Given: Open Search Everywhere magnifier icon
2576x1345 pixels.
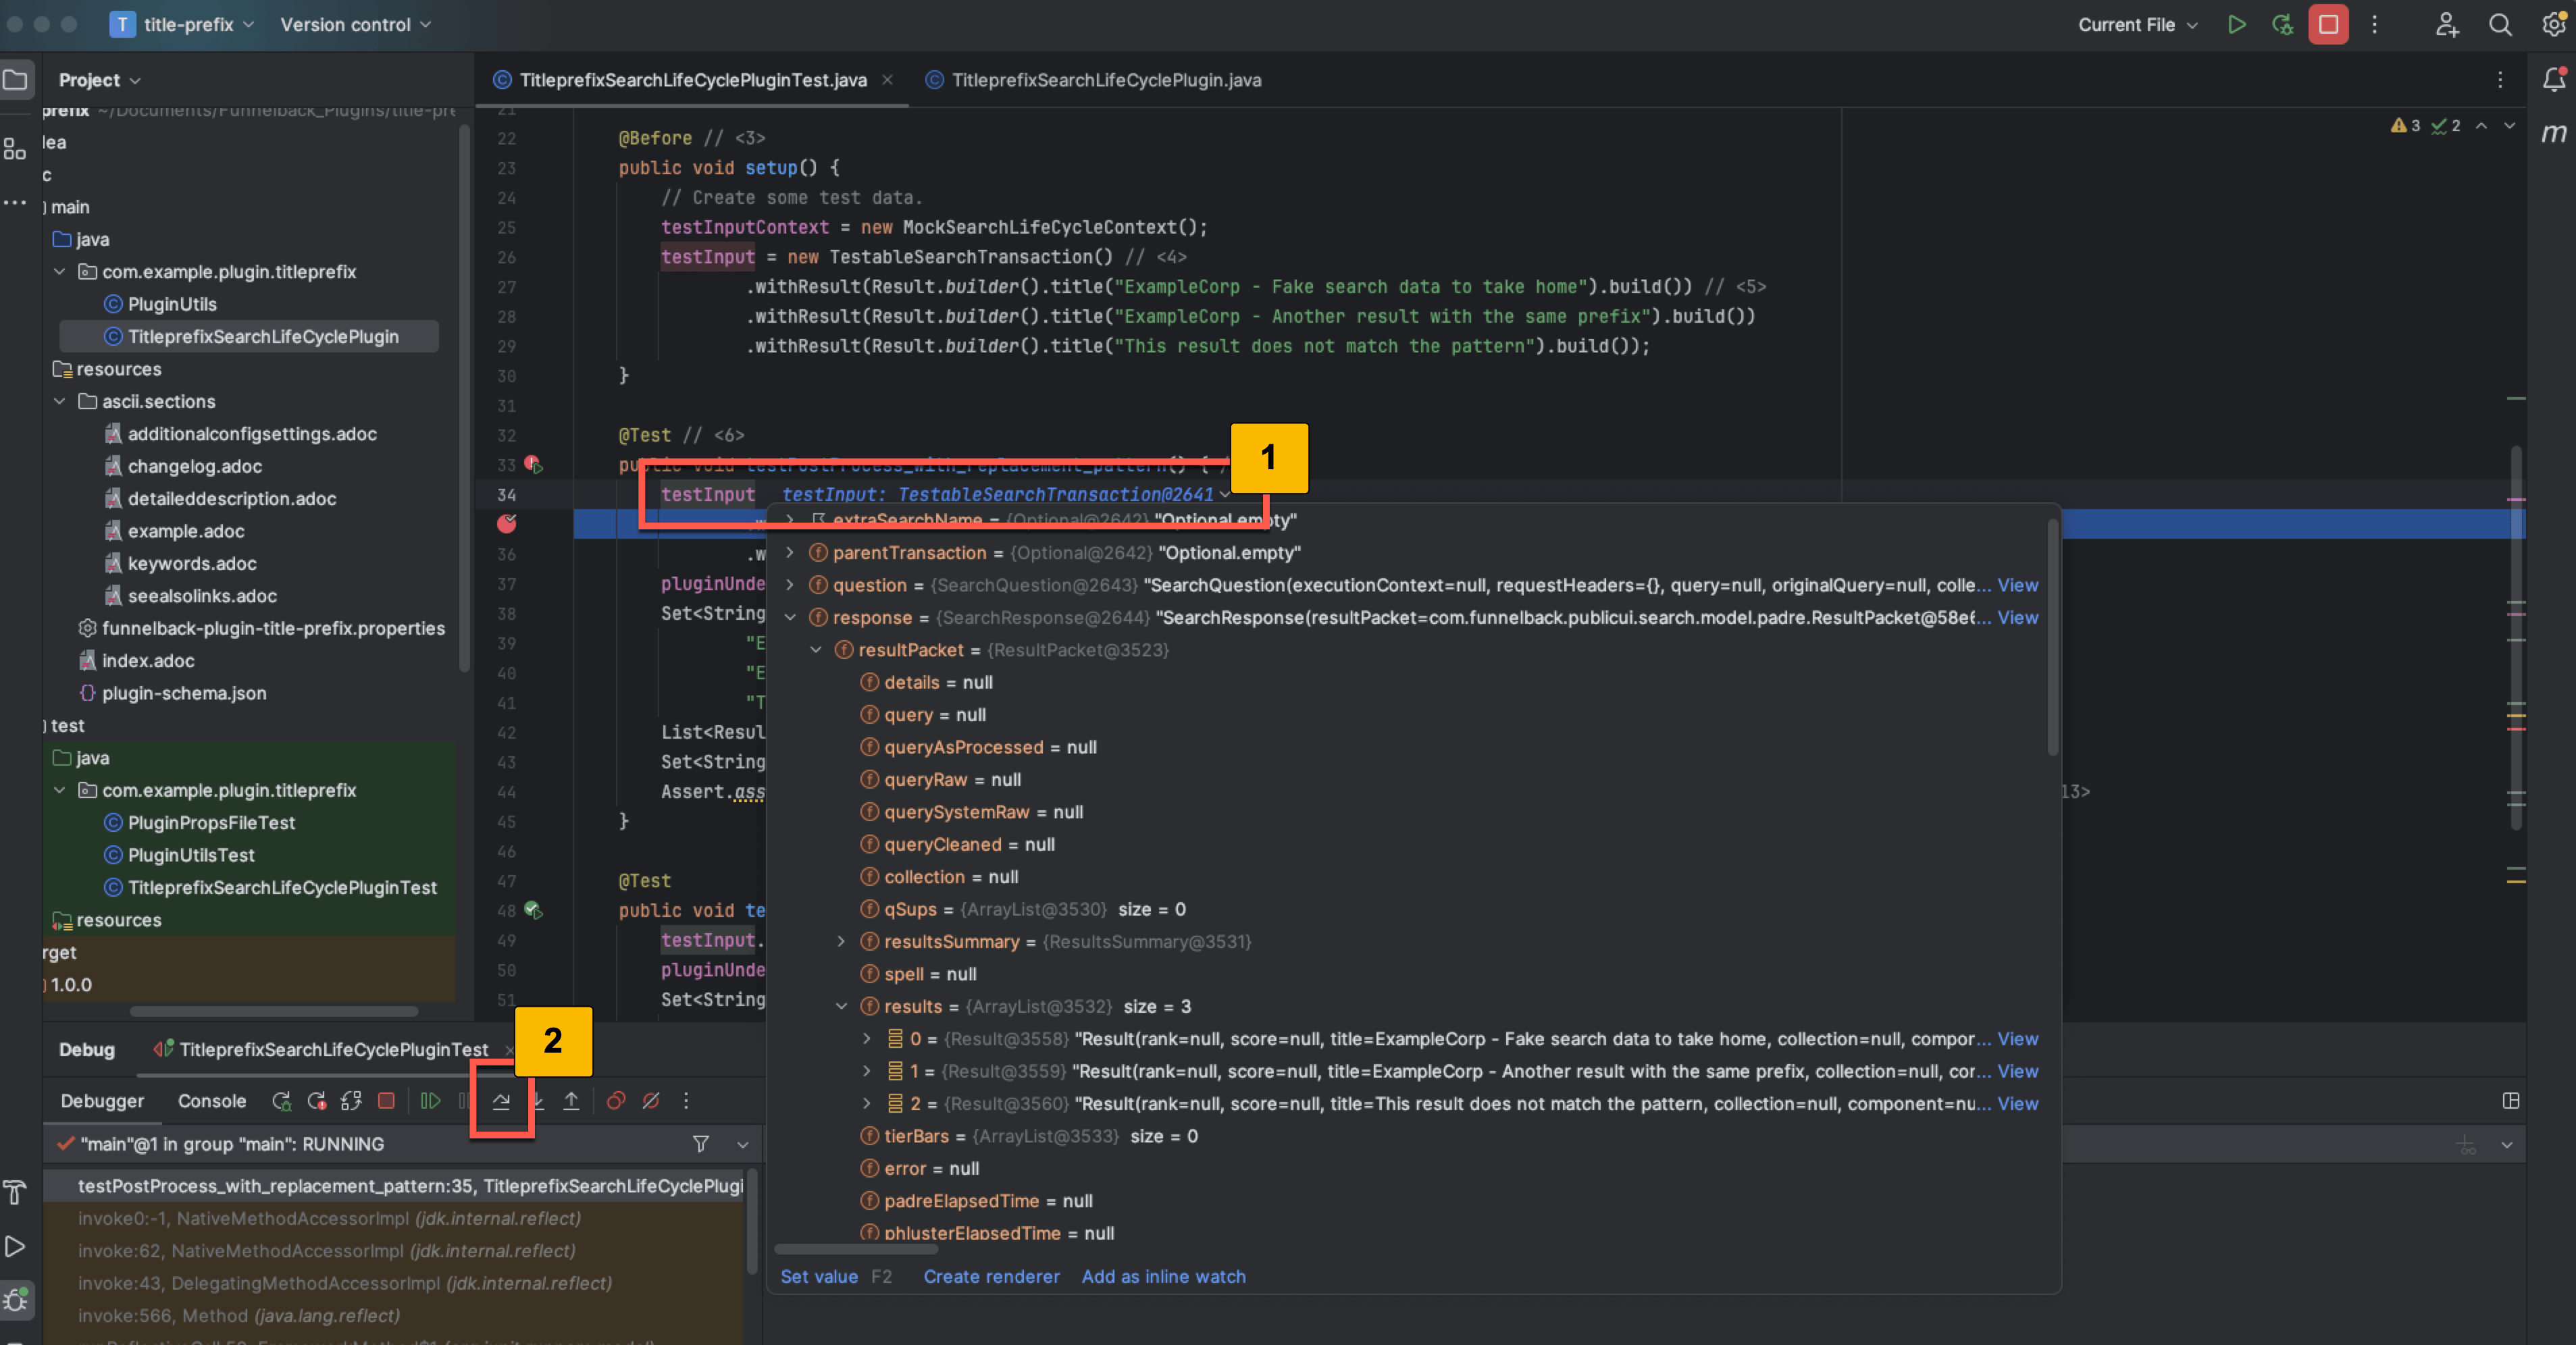Looking at the screenshot, I should [x=2500, y=25].
